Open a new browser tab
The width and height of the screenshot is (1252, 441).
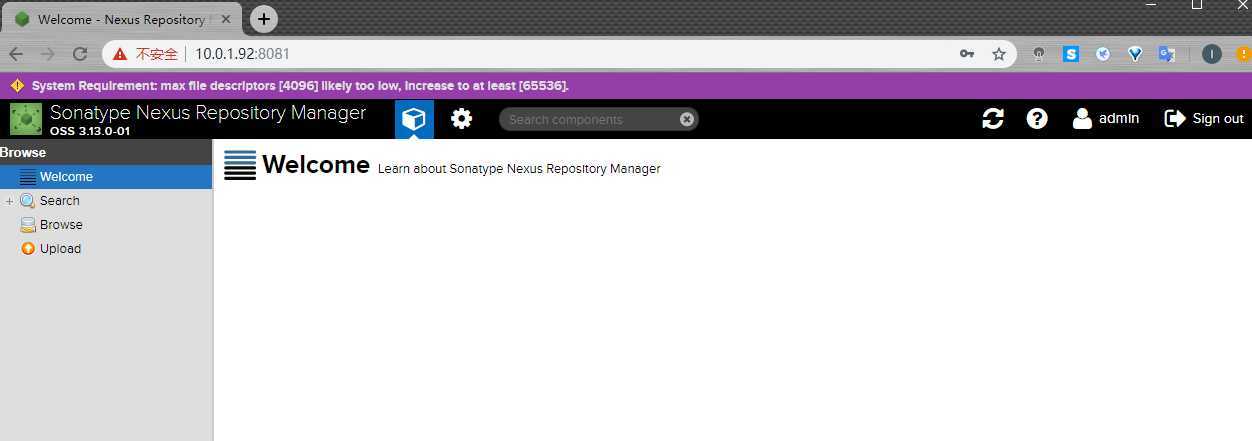point(264,19)
